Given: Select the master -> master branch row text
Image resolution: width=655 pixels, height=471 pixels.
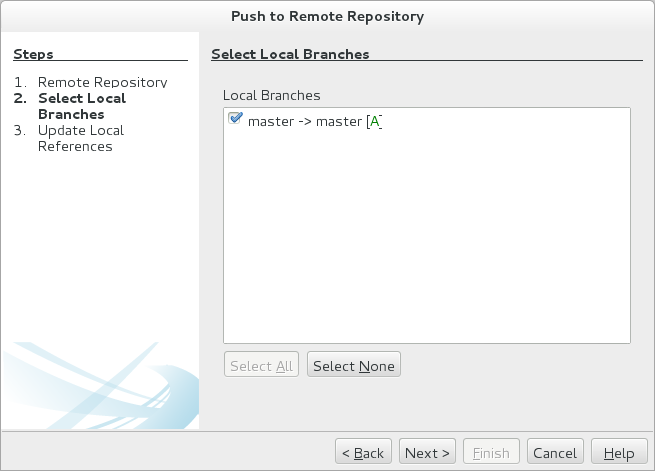Looking at the screenshot, I should click(304, 121).
